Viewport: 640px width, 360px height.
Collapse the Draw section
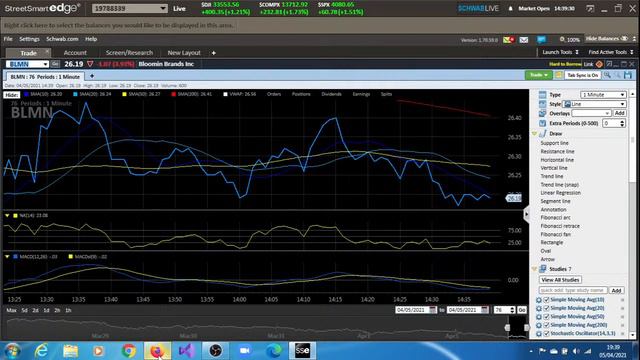point(534,133)
